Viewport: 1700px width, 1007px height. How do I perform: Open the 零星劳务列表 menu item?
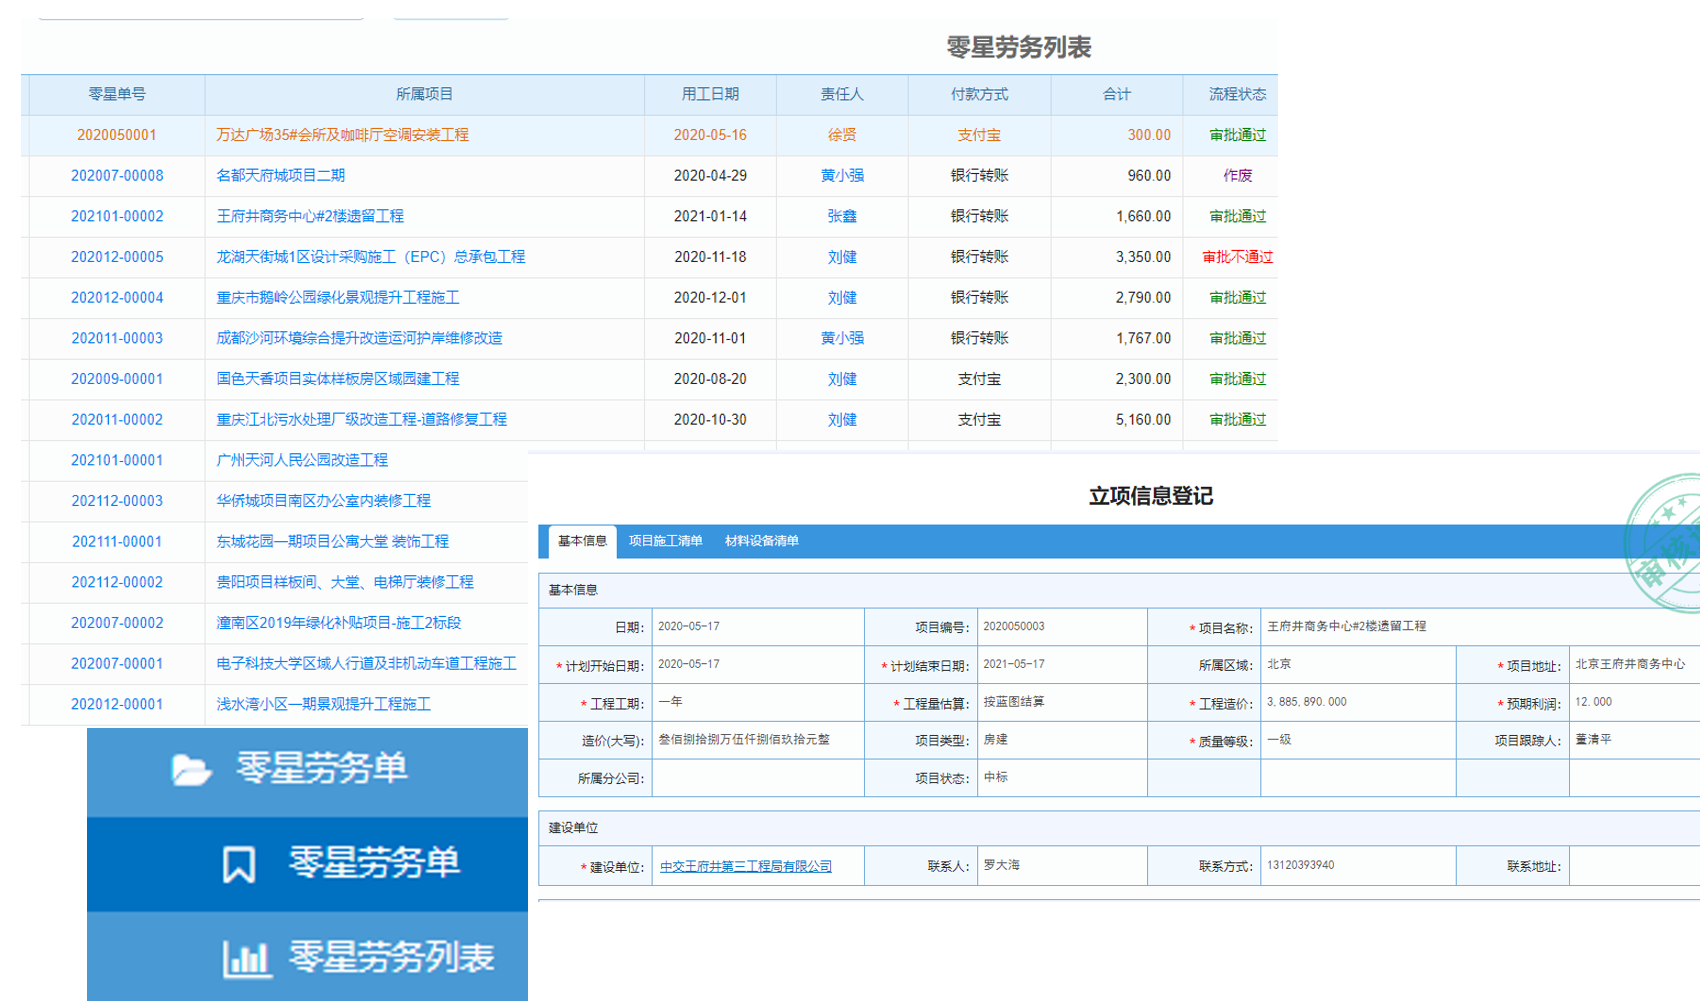[390, 958]
